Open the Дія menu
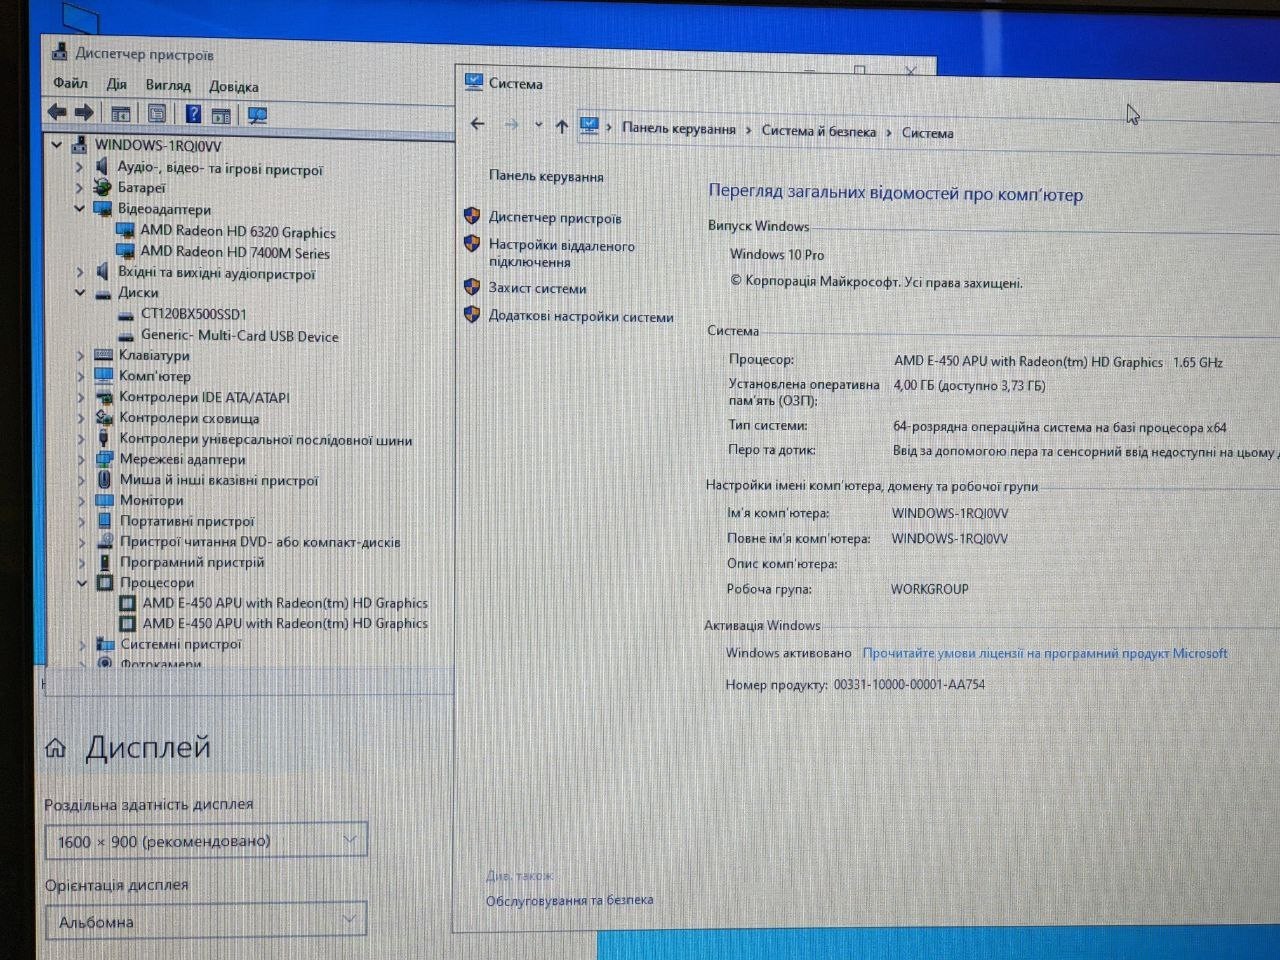The image size is (1280, 960). click(117, 84)
